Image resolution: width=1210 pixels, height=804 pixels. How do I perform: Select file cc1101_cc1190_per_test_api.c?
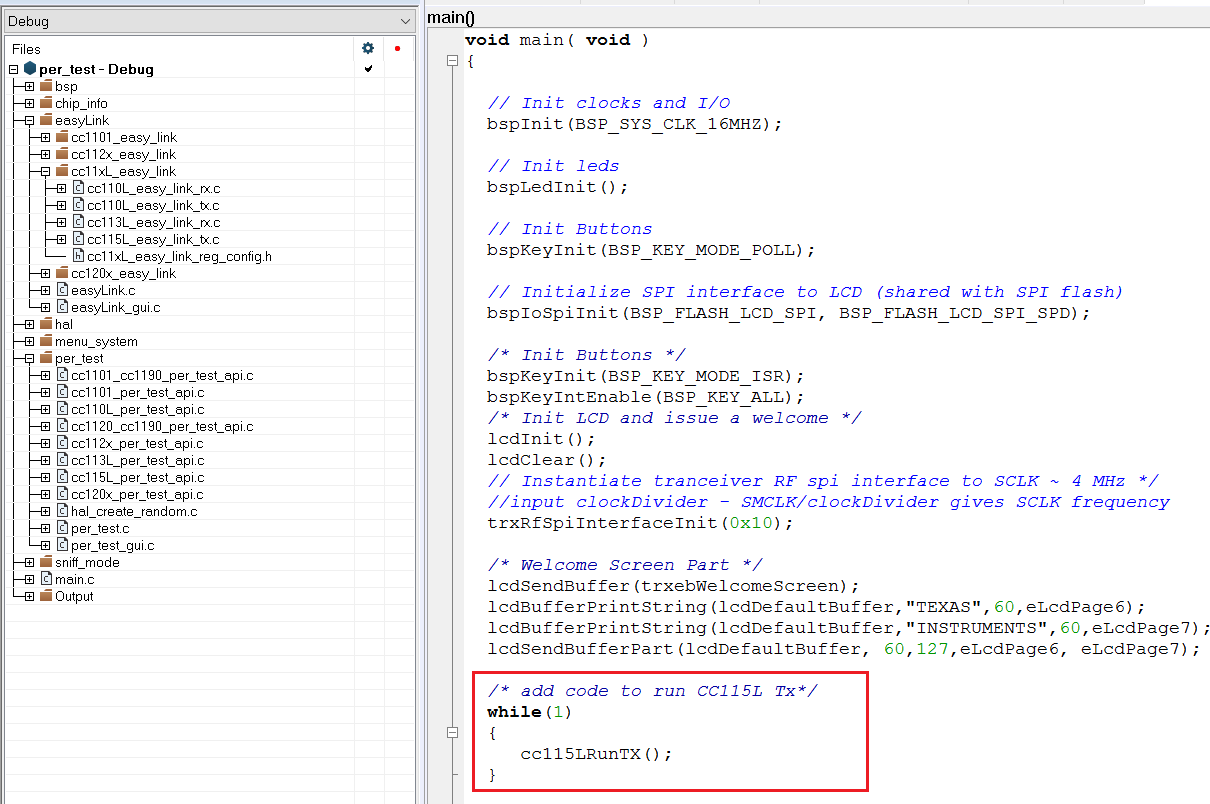[x=162, y=375]
